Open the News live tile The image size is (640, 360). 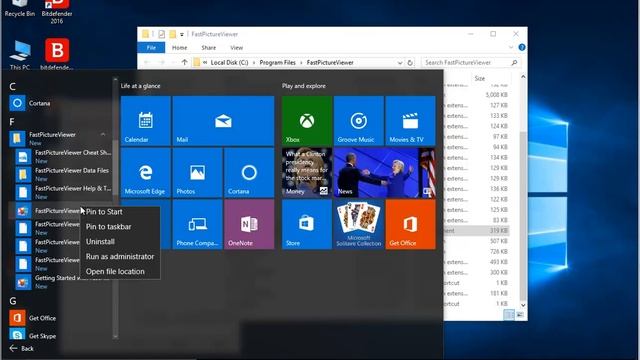(x=384, y=173)
